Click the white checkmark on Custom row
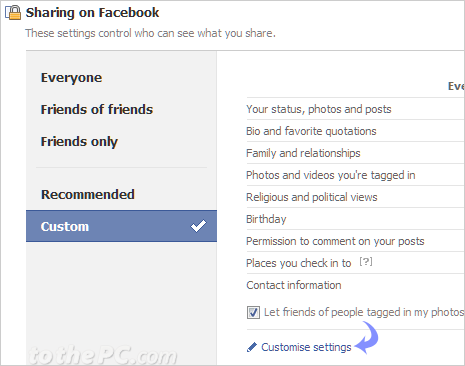465x366 pixels. point(198,226)
